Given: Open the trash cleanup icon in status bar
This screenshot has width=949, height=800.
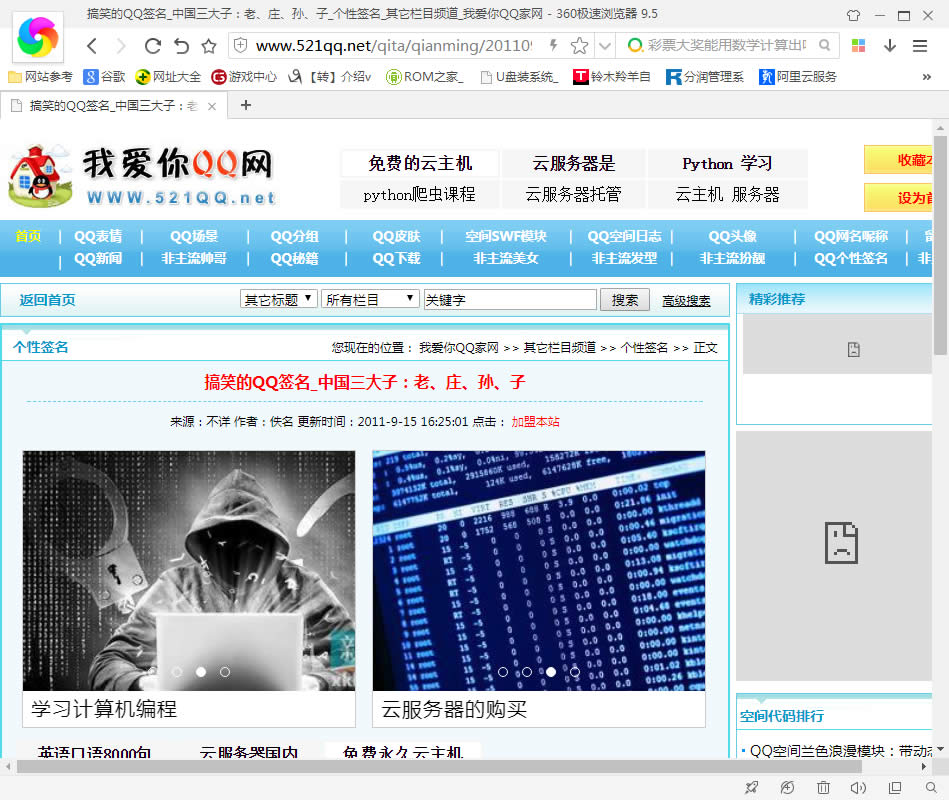Looking at the screenshot, I should pyautogui.click(x=823, y=788).
